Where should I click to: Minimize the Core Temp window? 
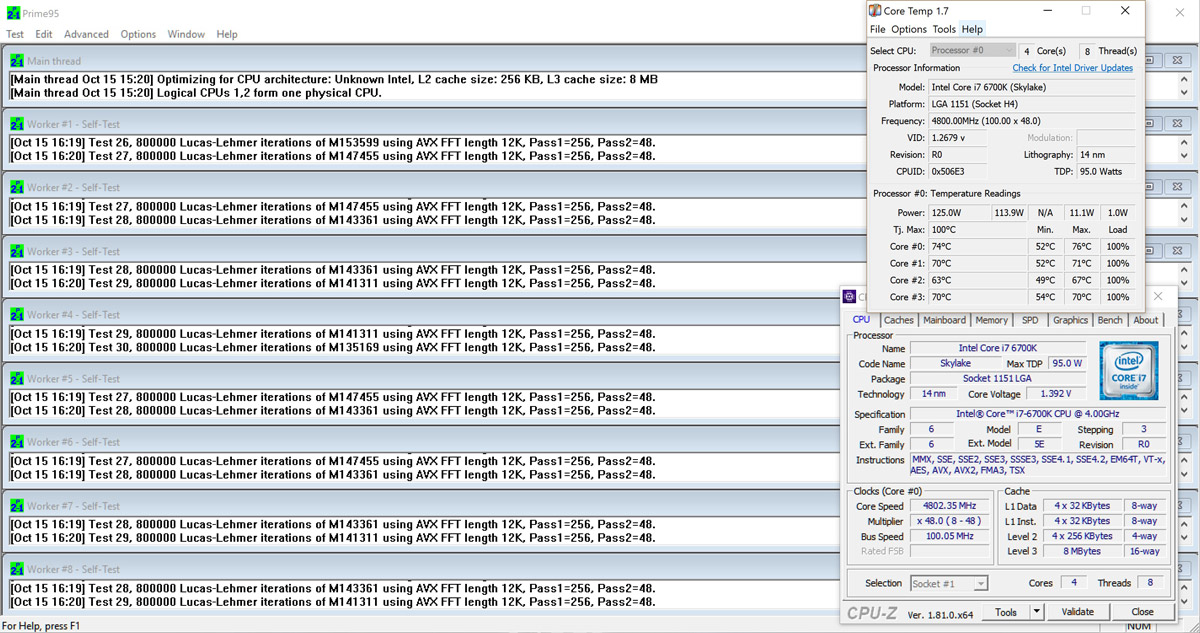click(1048, 11)
